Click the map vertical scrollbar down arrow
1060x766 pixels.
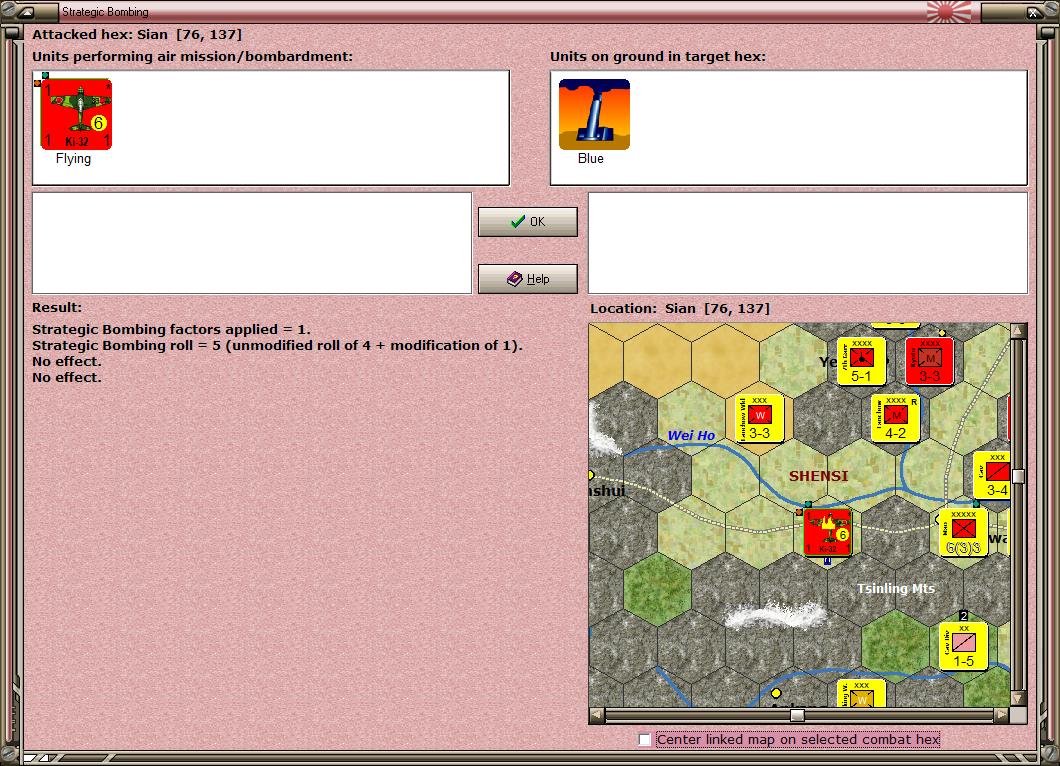pos(1018,698)
